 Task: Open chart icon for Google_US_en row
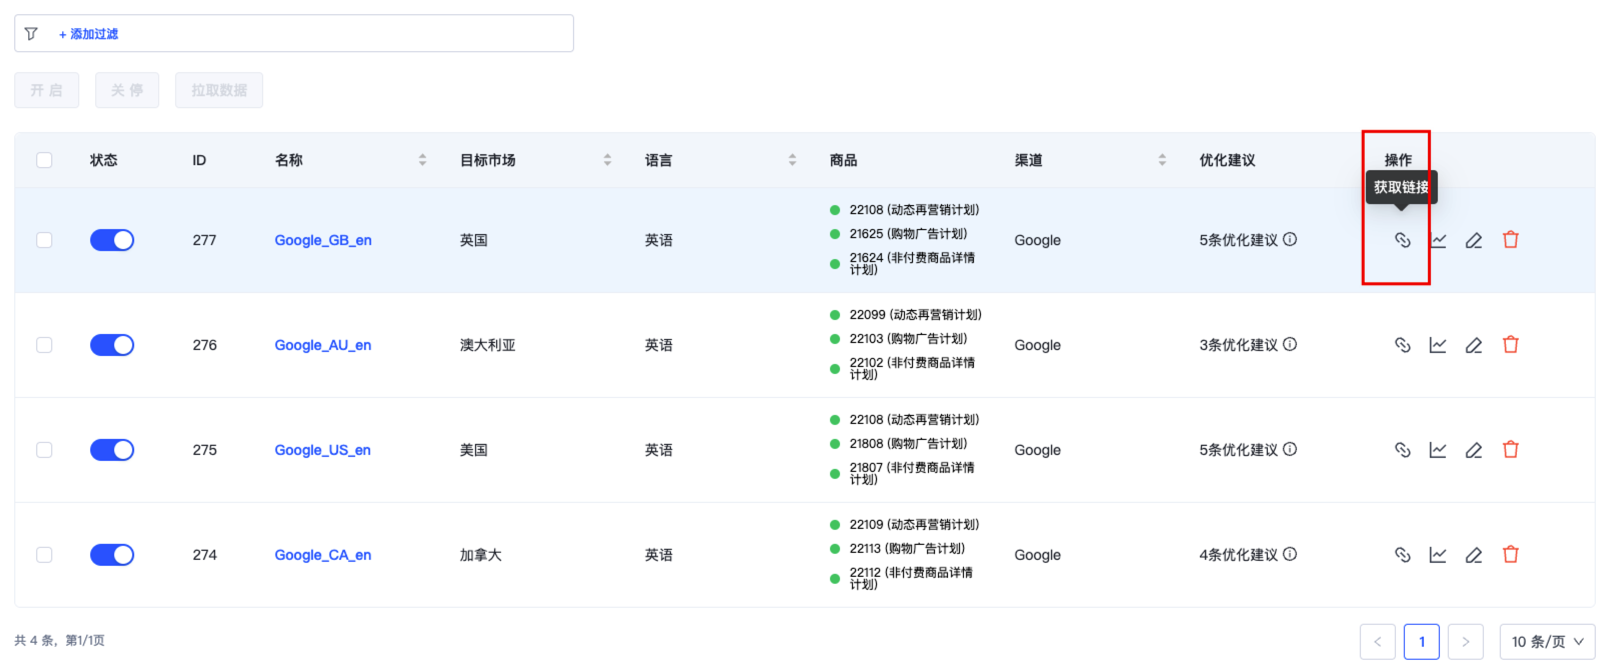(1437, 450)
